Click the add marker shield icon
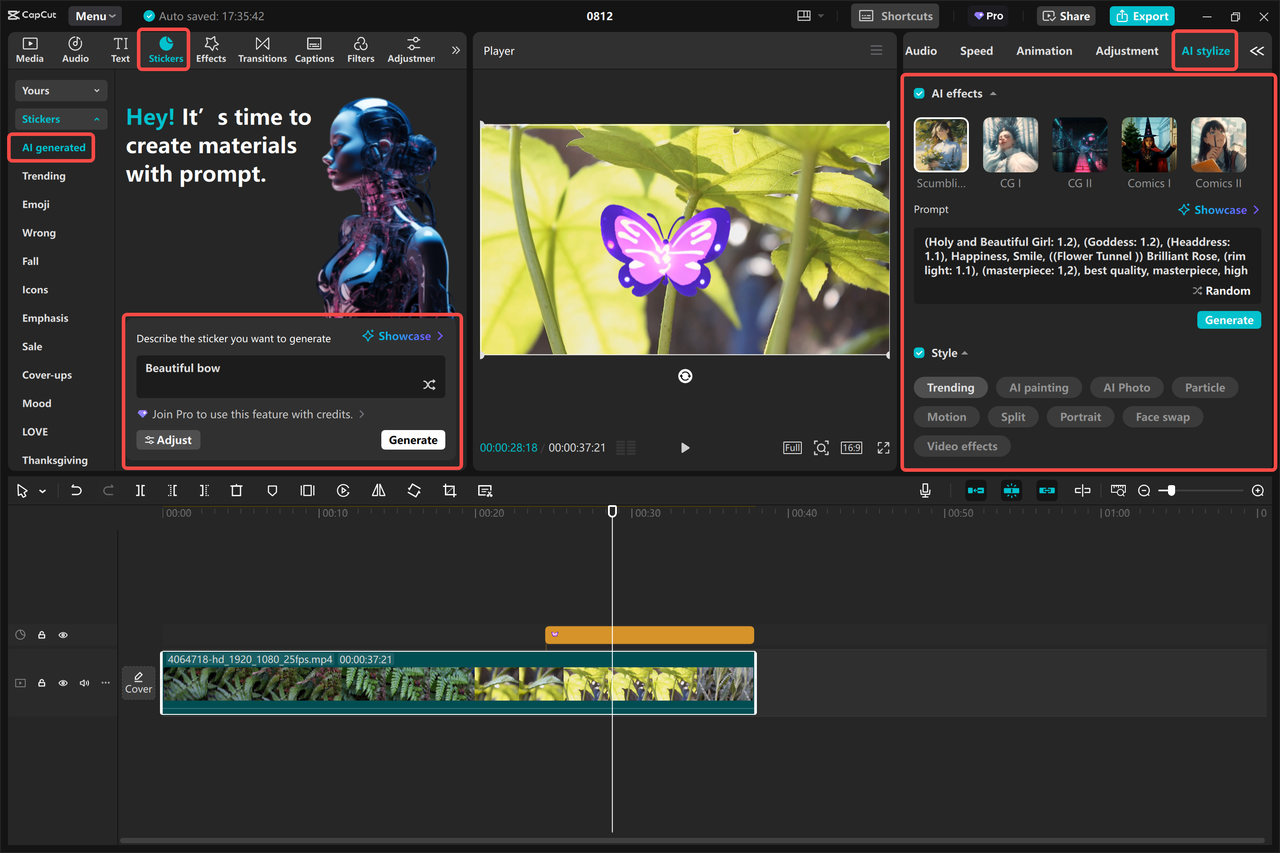Image resolution: width=1280 pixels, height=853 pixels. (x=272, y=491)
